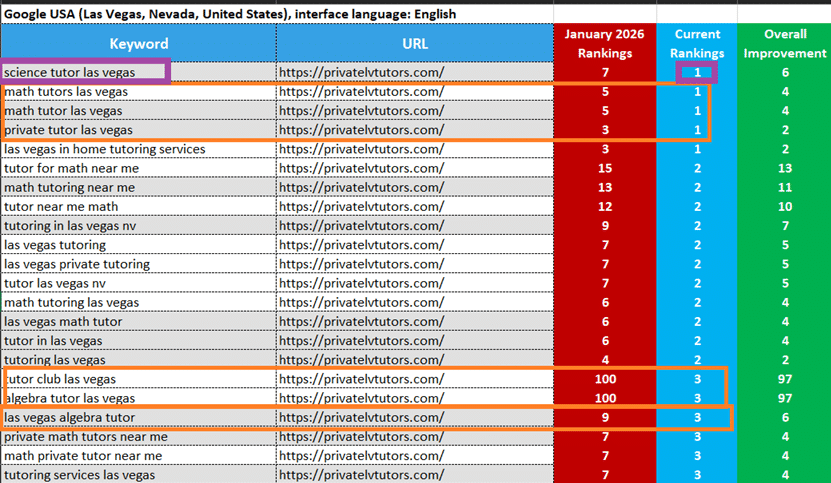Select the 'tutor near me math' cell

point(138,206)
